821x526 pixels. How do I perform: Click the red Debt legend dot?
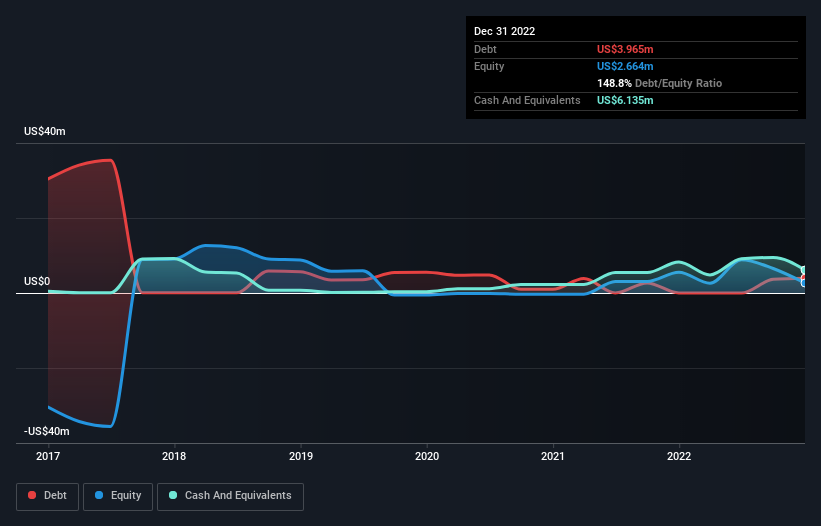coord(32,495)
